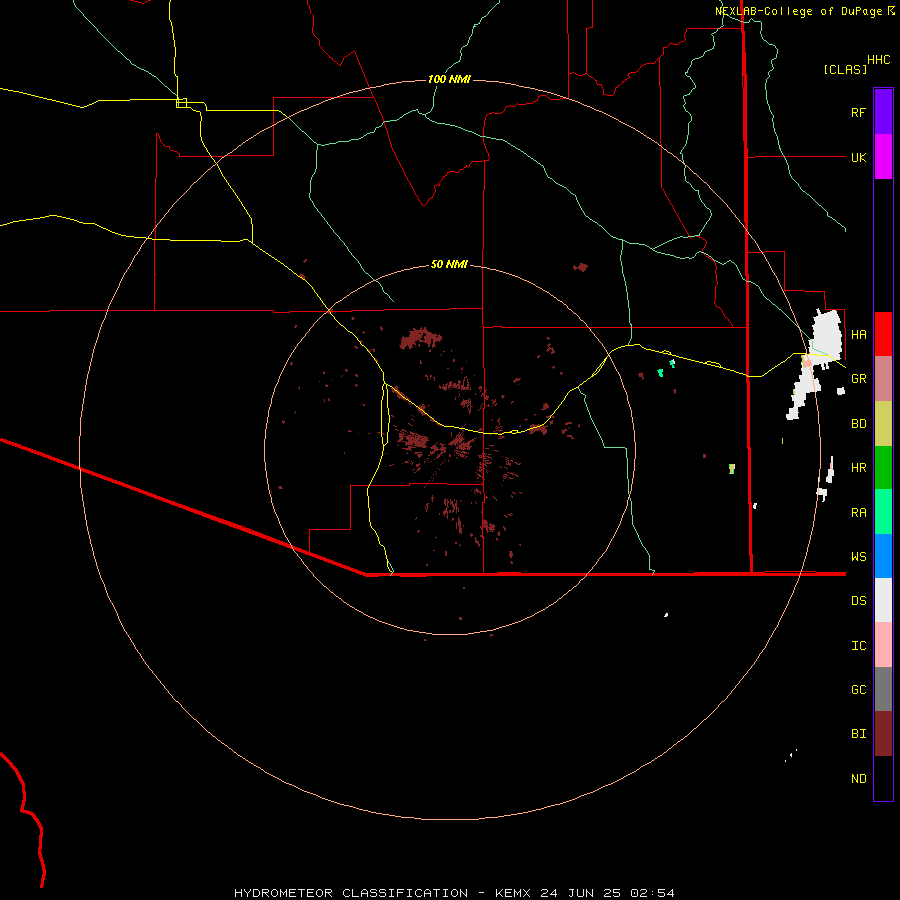This screenshot has width=900, height=900.
Task: Click the brown biological echo cluster north of radar
Action: tap(421, 338)
